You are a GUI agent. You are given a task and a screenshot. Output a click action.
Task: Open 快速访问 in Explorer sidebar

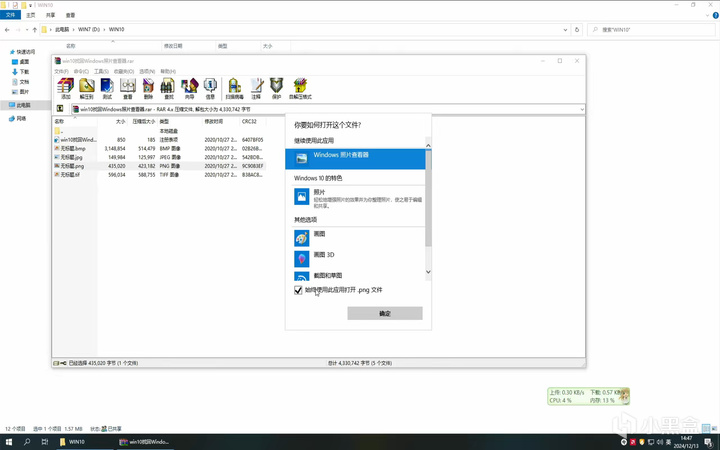pyautogui.click(x=22, y=52)
